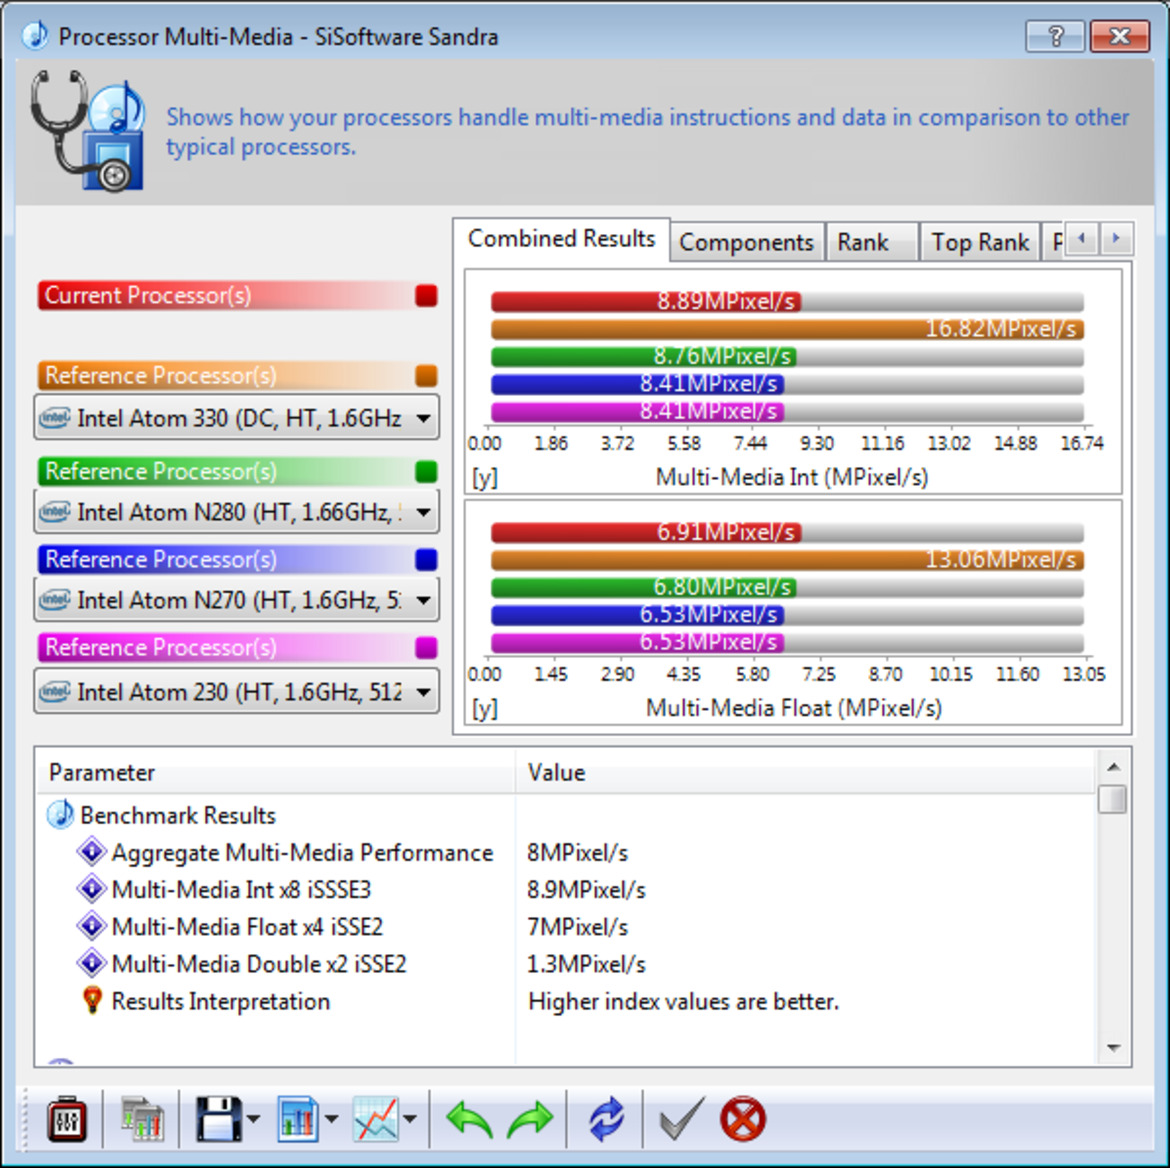Click the Value column header
The image size is (1170, 1168).
(804, 772)
